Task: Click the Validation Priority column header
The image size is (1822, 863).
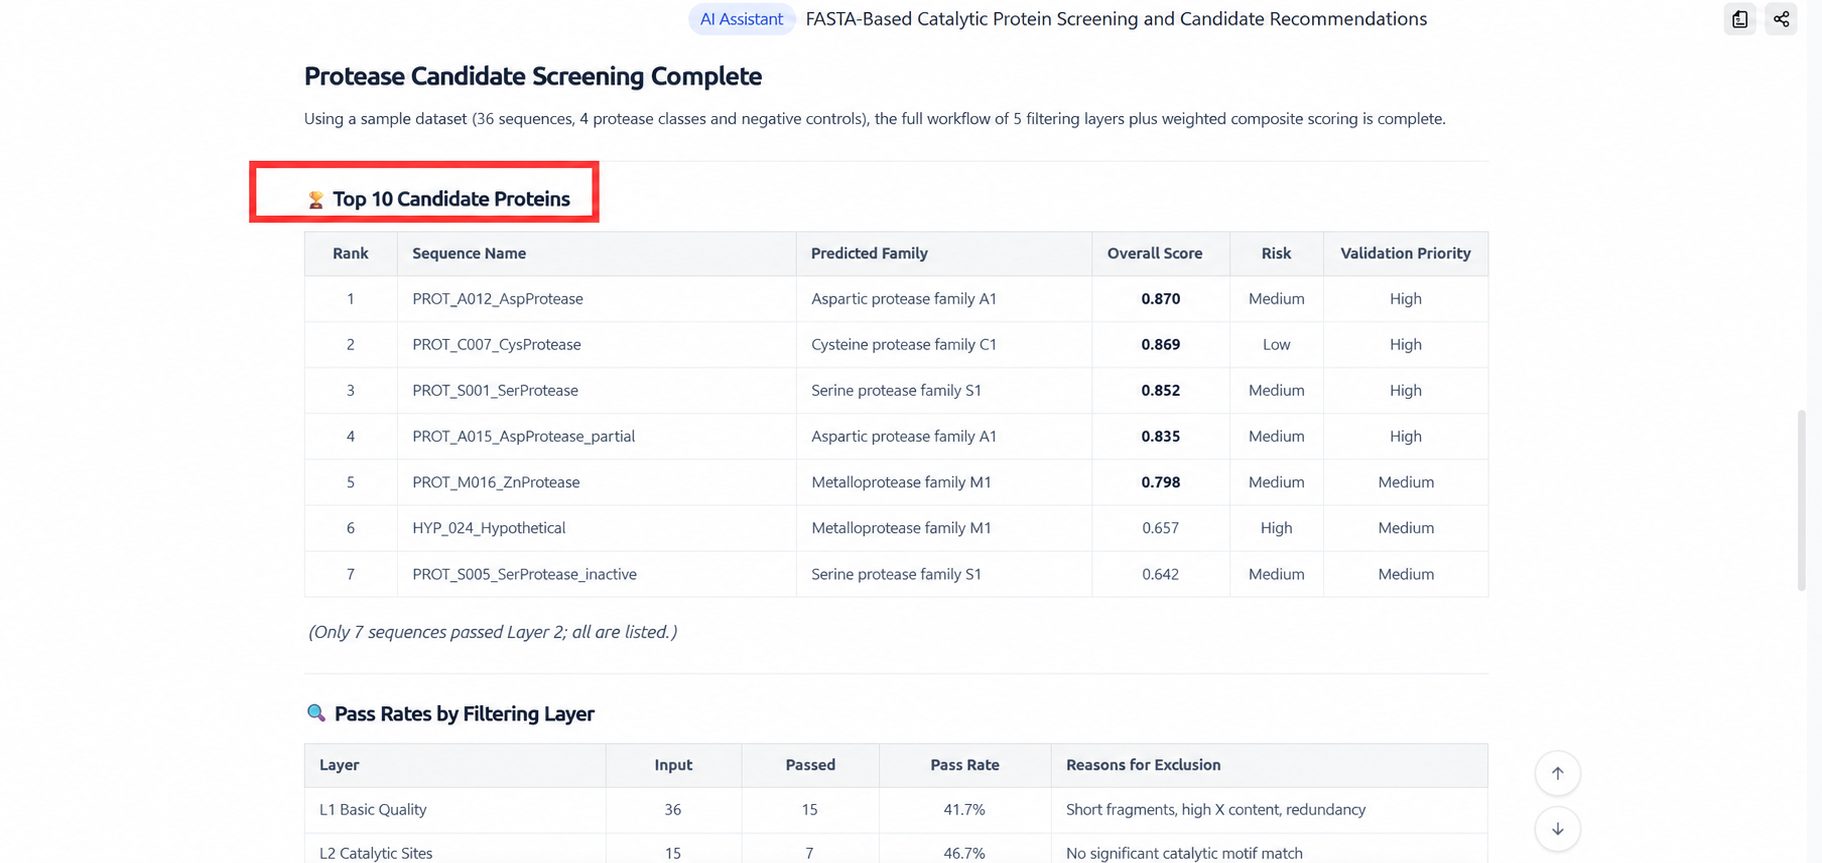Action: click(x=1405, y=254)
